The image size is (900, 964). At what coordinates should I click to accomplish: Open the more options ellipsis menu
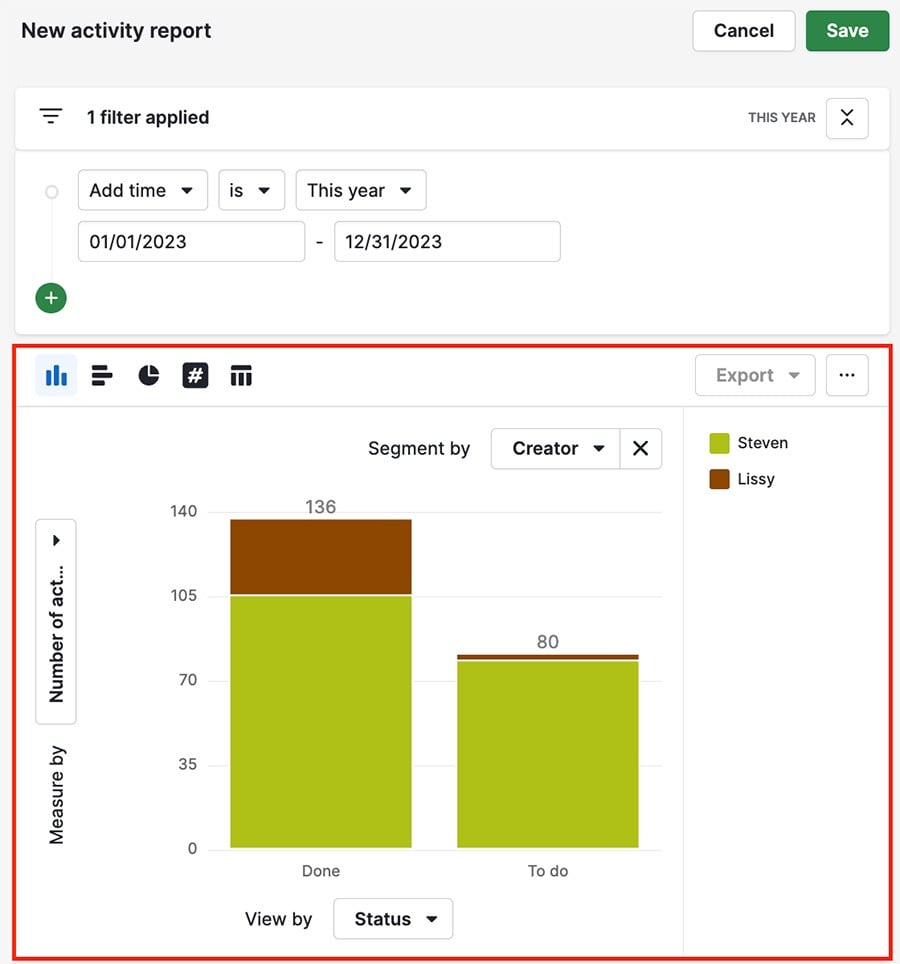click(847, 375)
